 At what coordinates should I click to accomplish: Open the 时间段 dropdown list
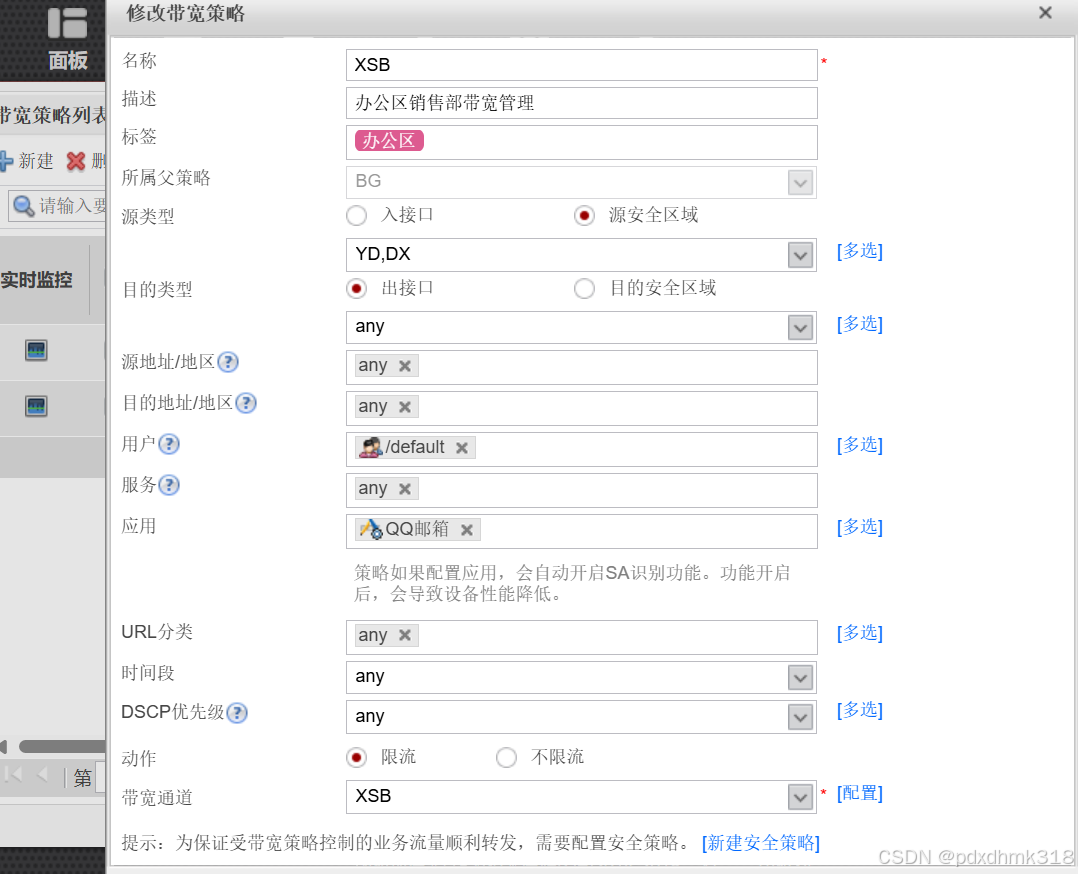(800, 677)
